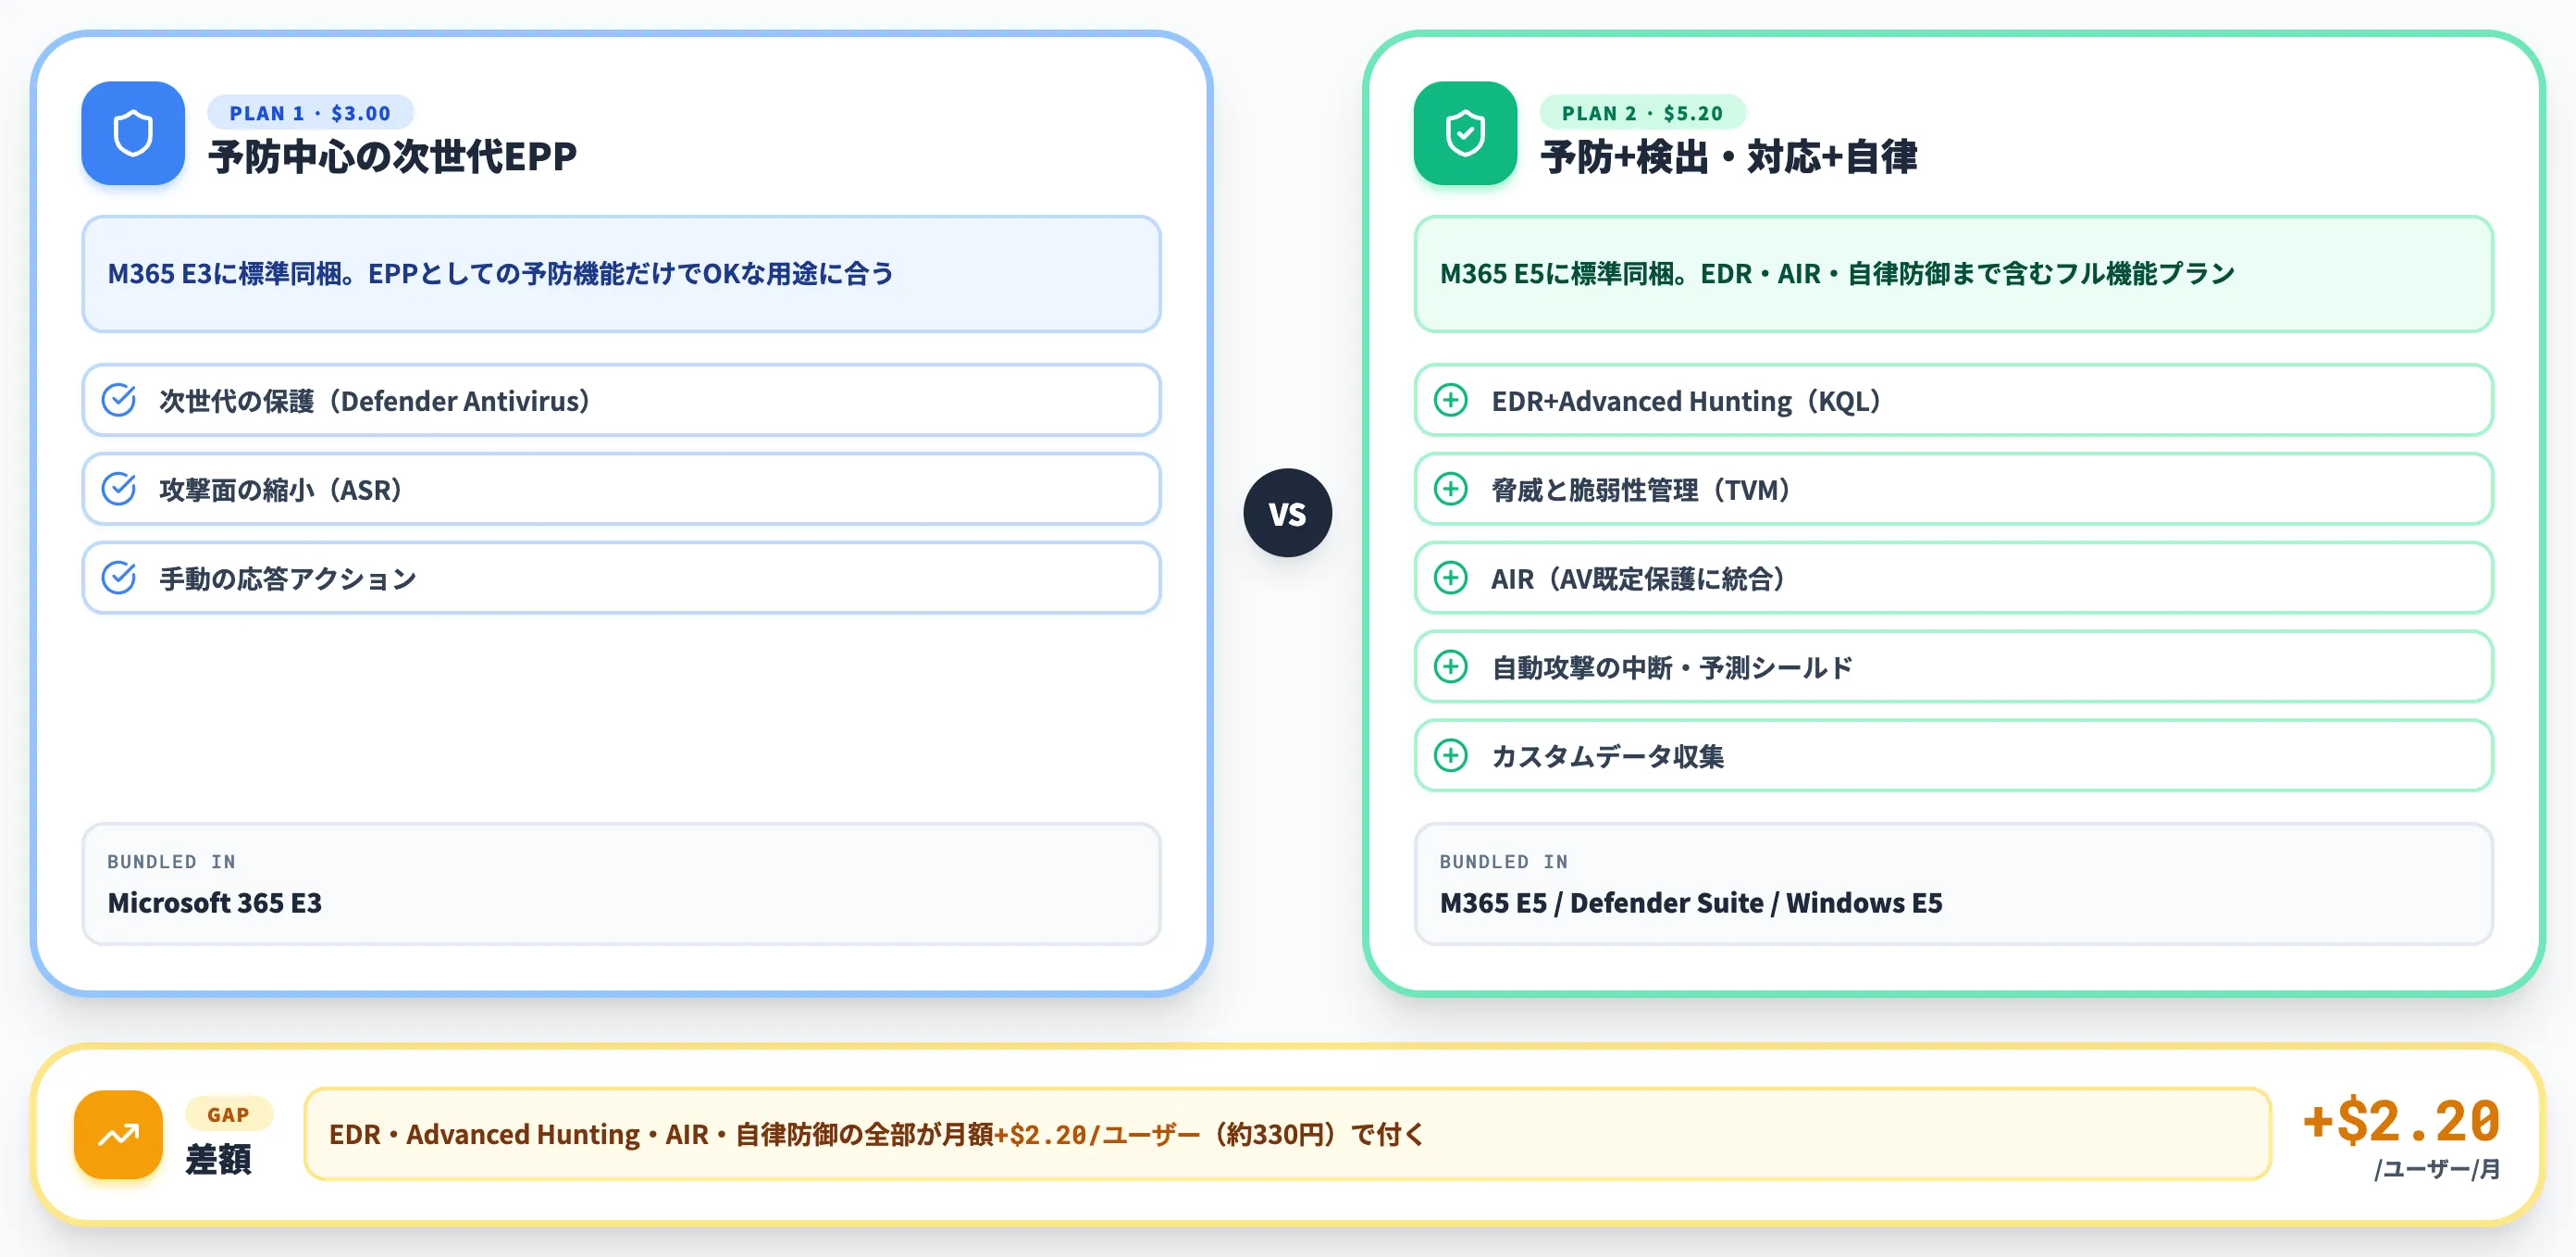2576x1257 pixels.
Task: Click text 攻撃面の縮小 (ASR)
Action: (x=282, y=490)
